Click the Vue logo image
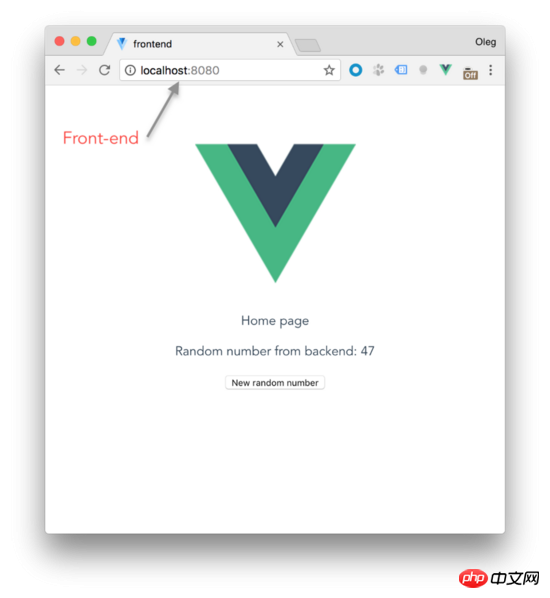This screenshot has height=598, width=550. point(275,213)
